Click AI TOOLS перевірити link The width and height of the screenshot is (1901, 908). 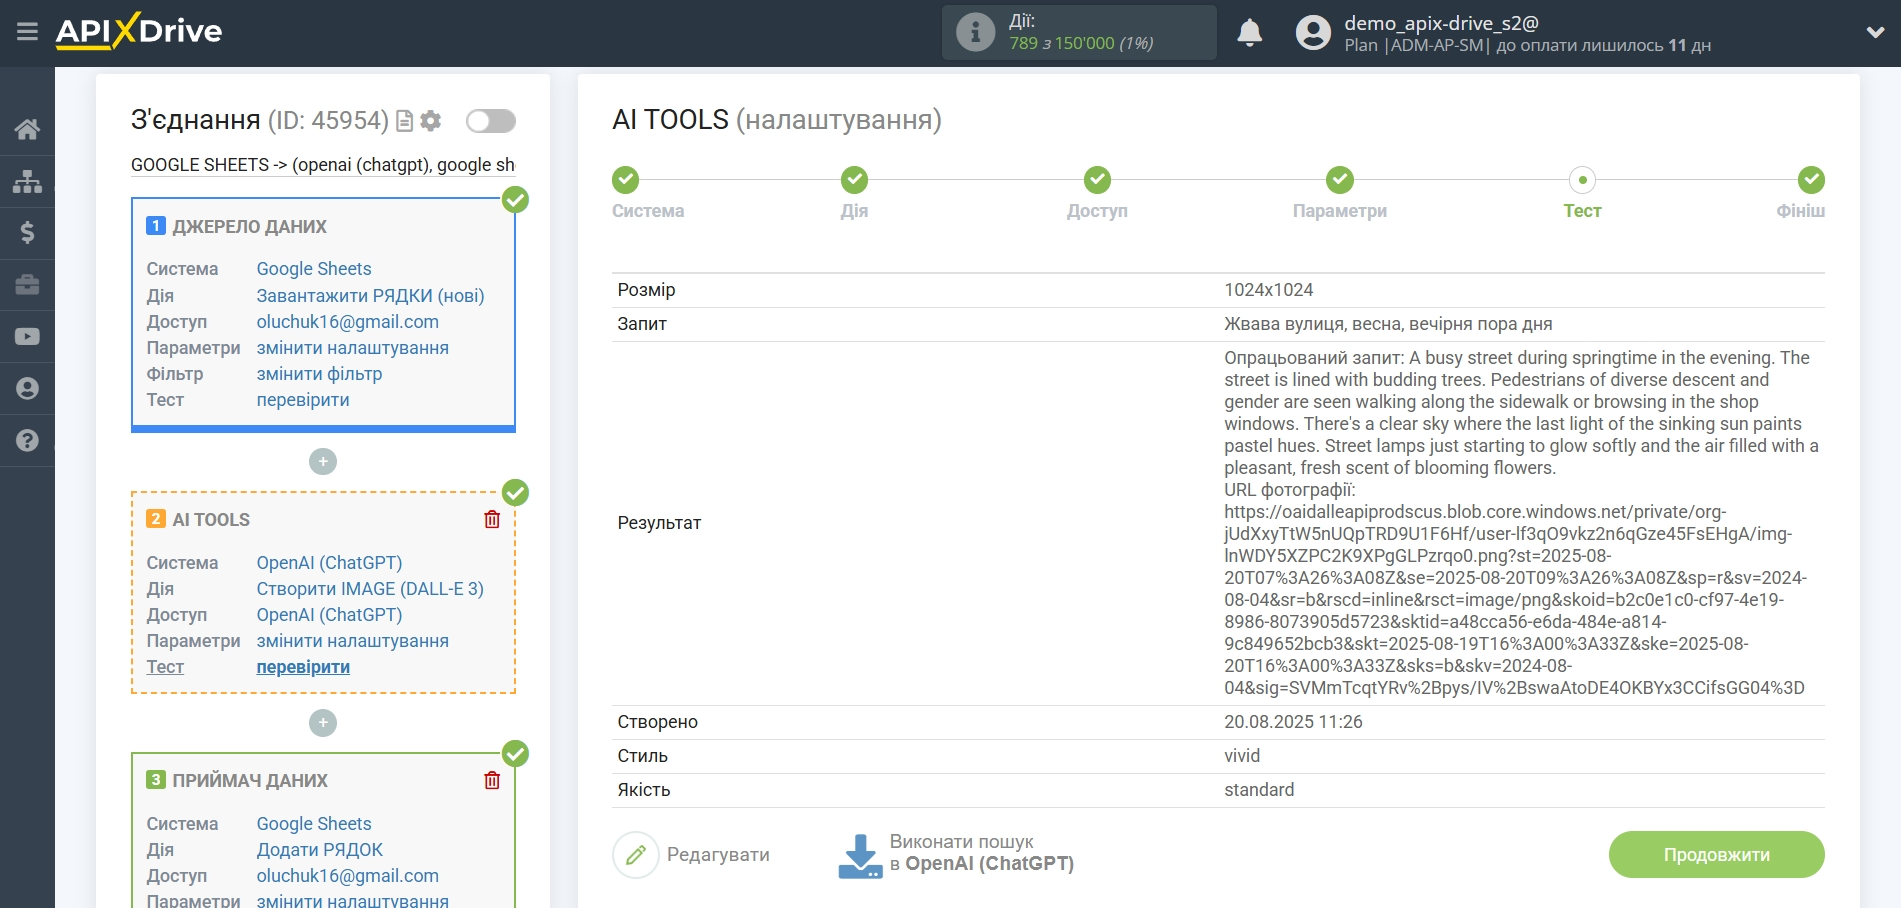(303, 667)
